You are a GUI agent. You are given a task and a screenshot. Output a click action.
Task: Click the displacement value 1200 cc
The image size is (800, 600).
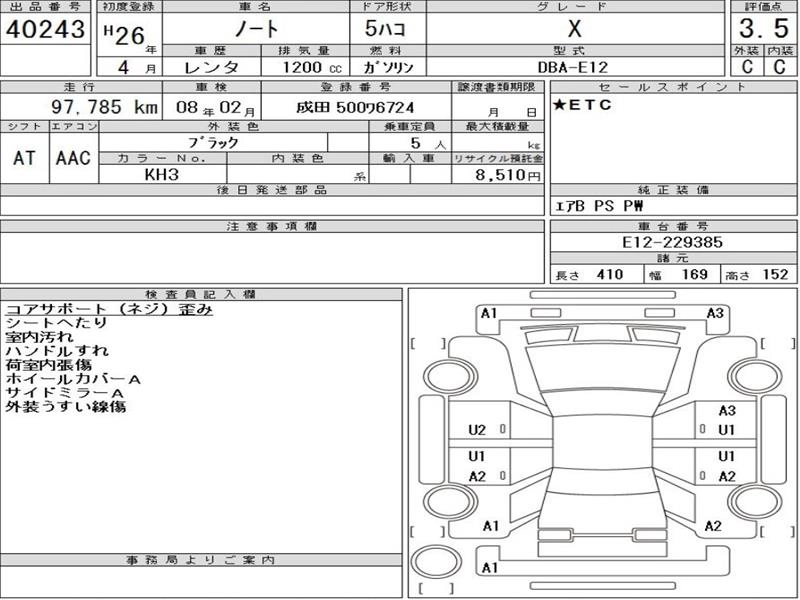[312, 67]
